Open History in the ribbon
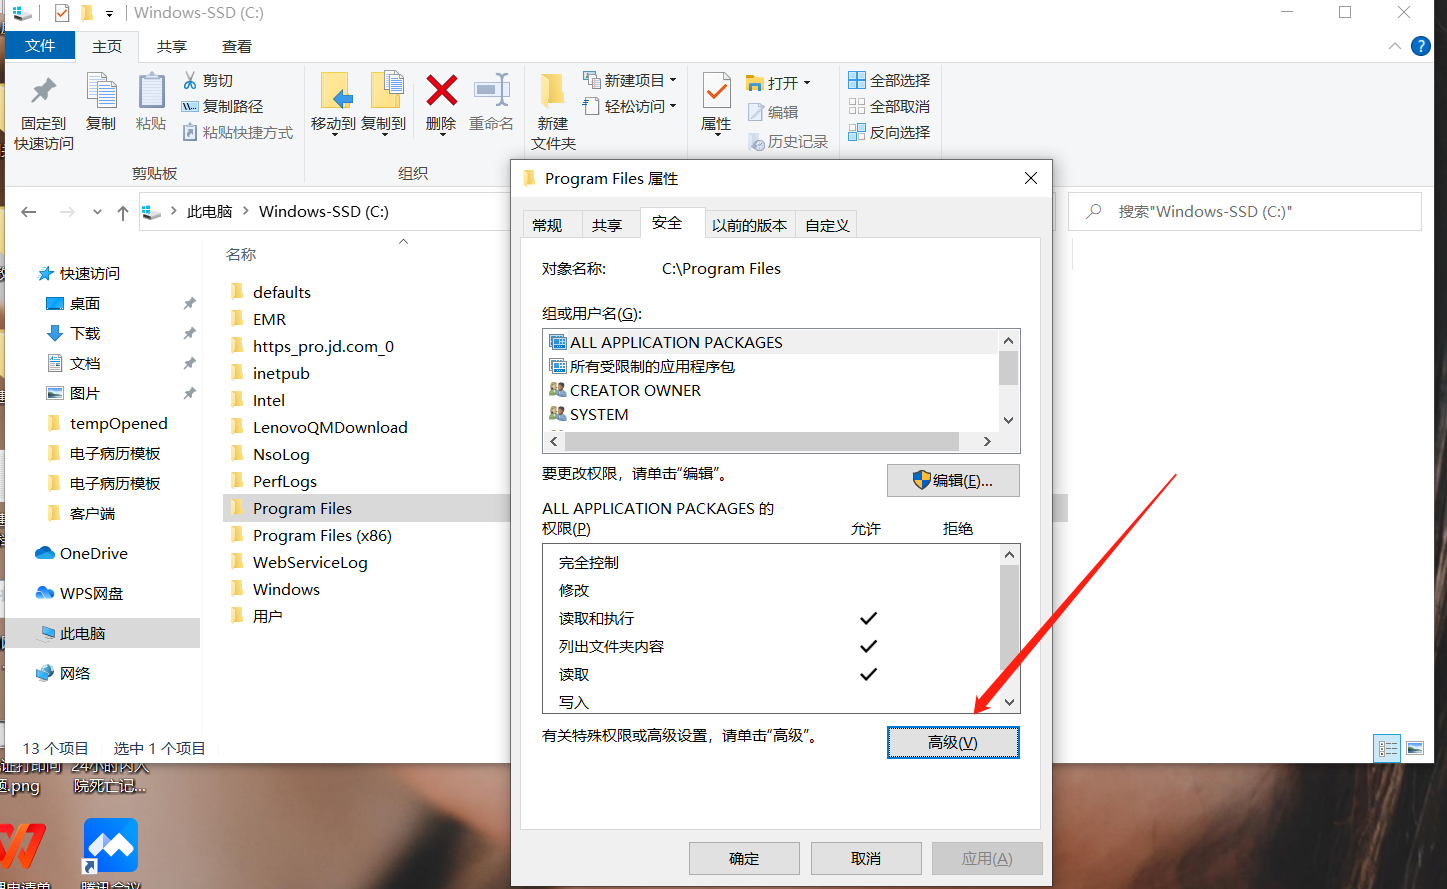Screen dimensions: 1447x889 (788, 142)
